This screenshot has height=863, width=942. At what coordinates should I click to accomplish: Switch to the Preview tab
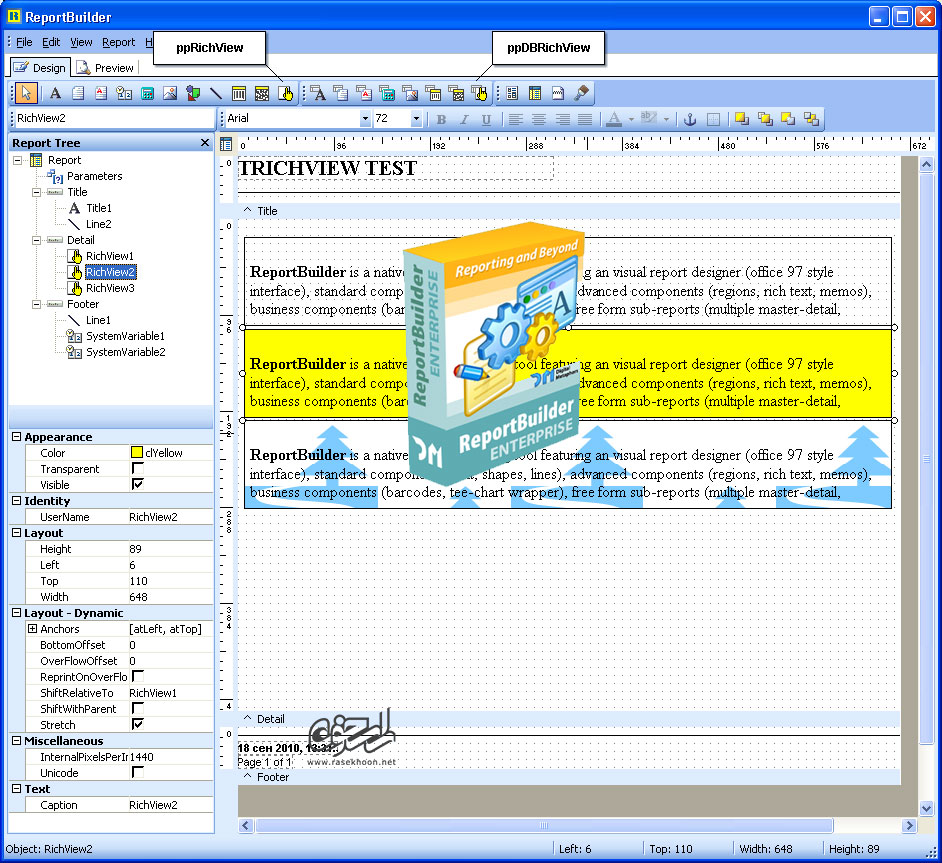point(105,68)
